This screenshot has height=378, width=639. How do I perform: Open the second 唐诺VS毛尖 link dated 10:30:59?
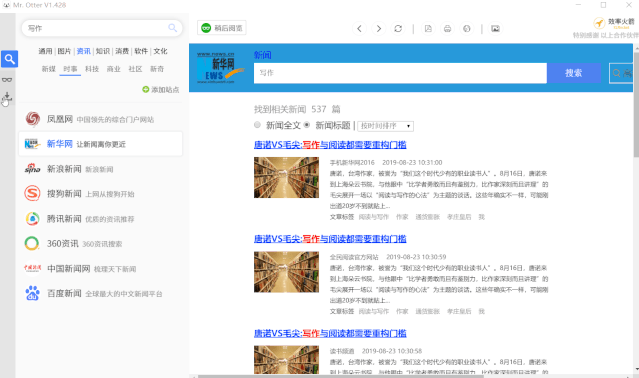pos(330,239)
